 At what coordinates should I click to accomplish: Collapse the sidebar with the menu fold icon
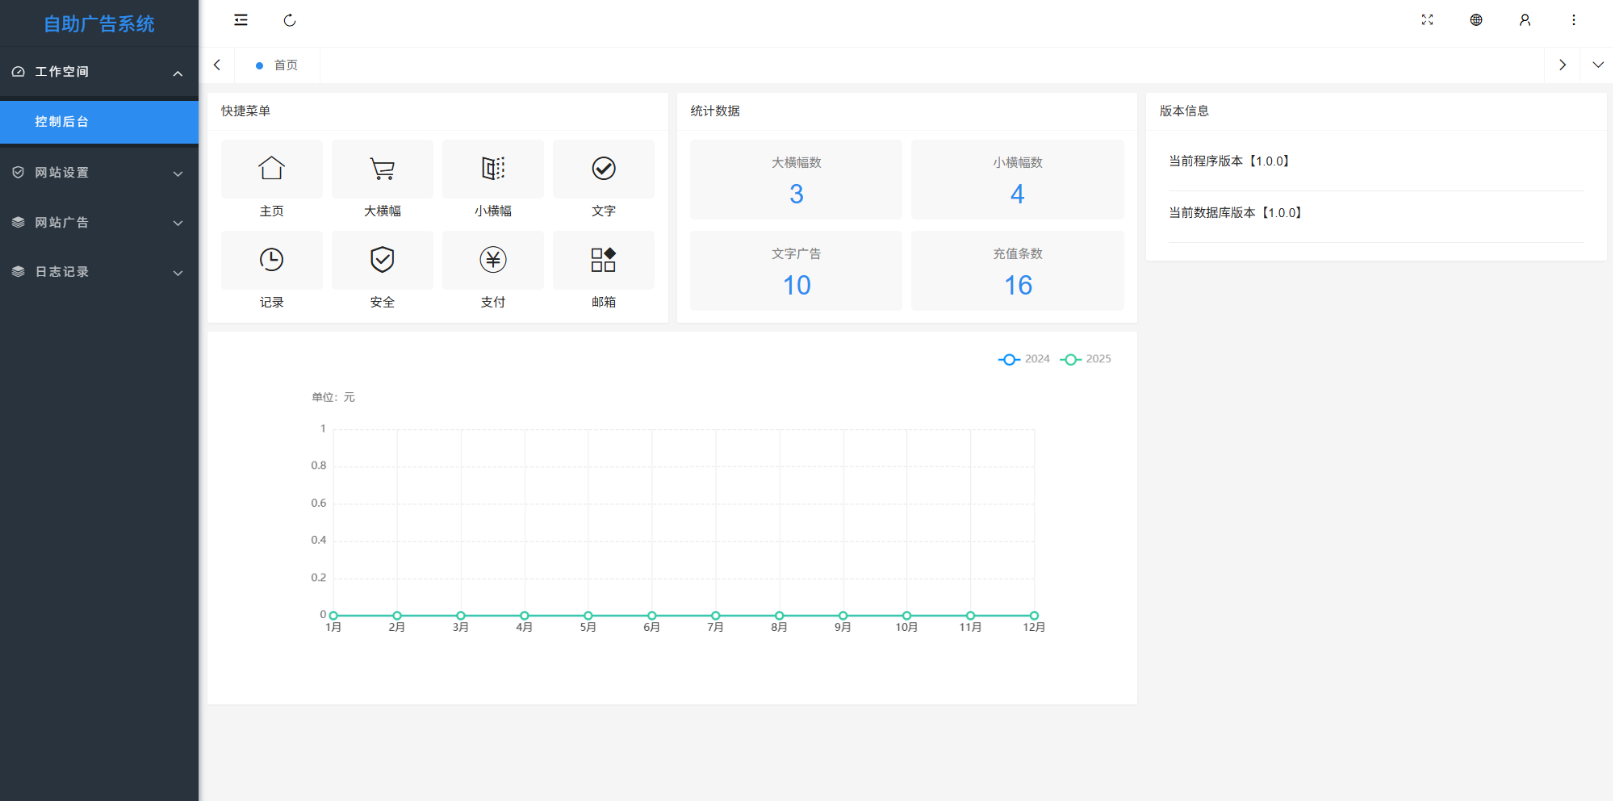click(x=241, y=20)
